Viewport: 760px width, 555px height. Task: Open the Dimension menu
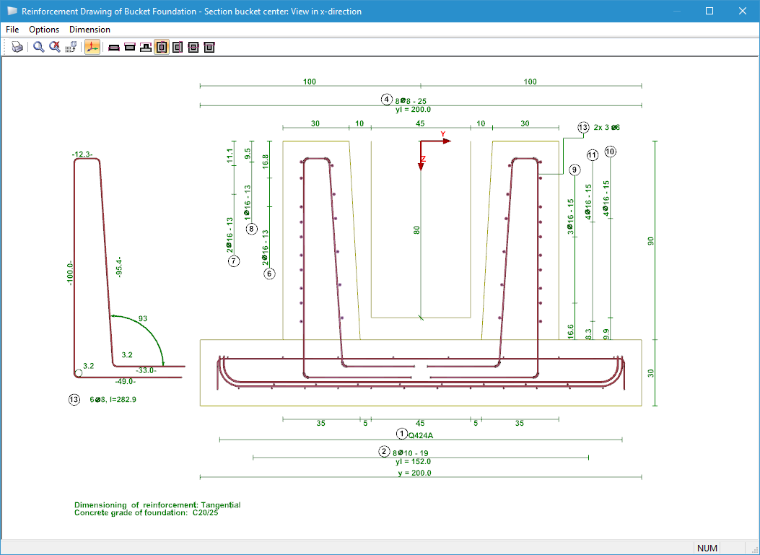coord(90,30)
